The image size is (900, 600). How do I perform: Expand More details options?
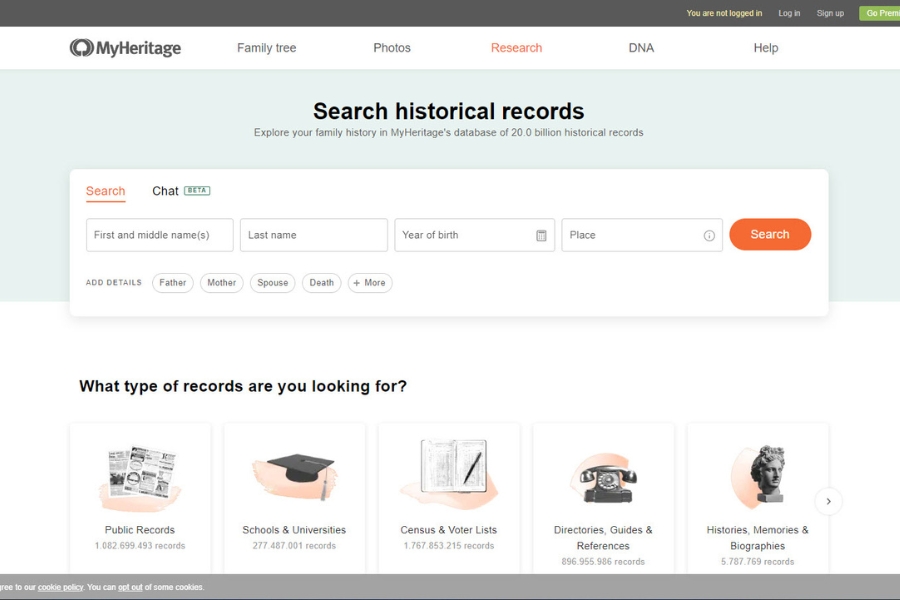pyautogui.click(x=369, y=283)
